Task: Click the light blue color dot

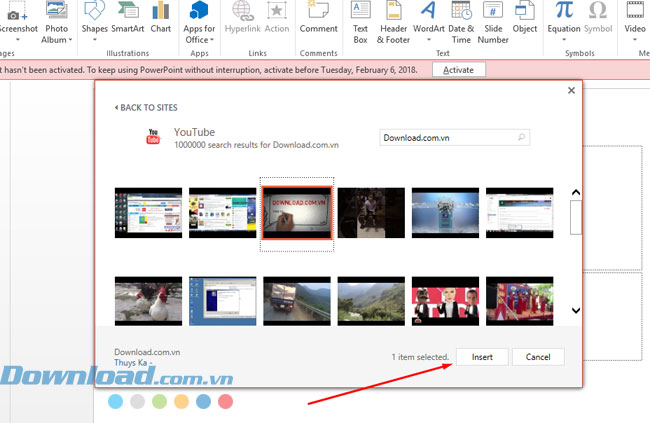Action: [x=115, y=401]
